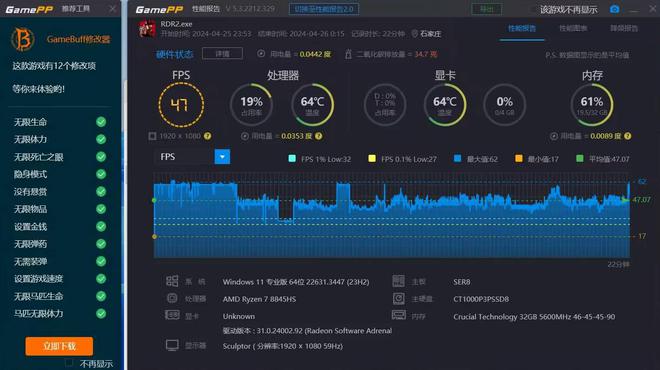
Task: Click blue 最大值 legend swatch
Action: coord(458,159)
